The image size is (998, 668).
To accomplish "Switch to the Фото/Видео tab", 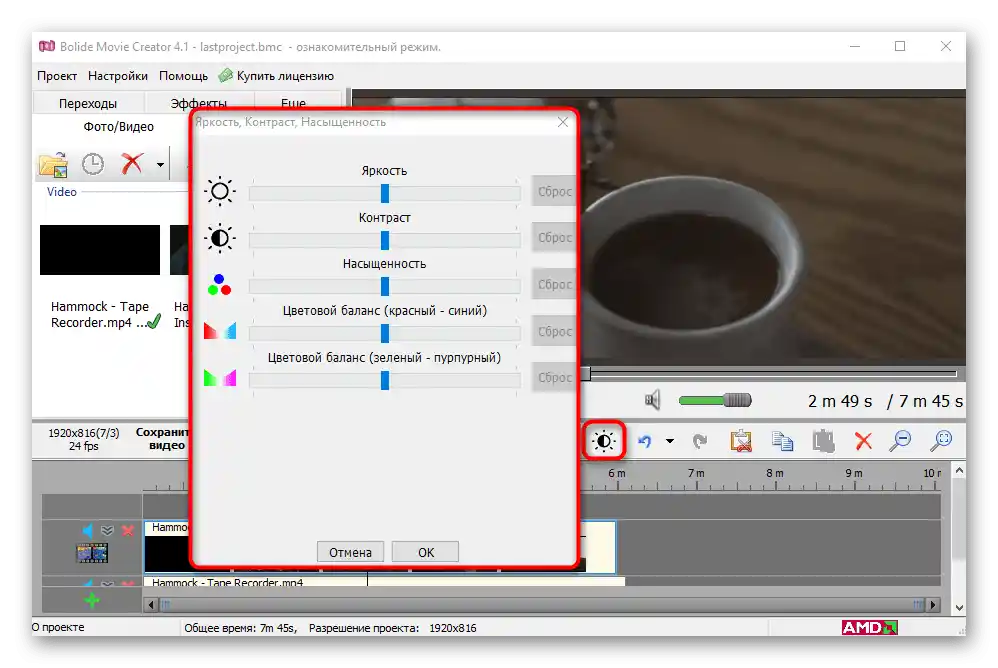I will pos(118,127).
